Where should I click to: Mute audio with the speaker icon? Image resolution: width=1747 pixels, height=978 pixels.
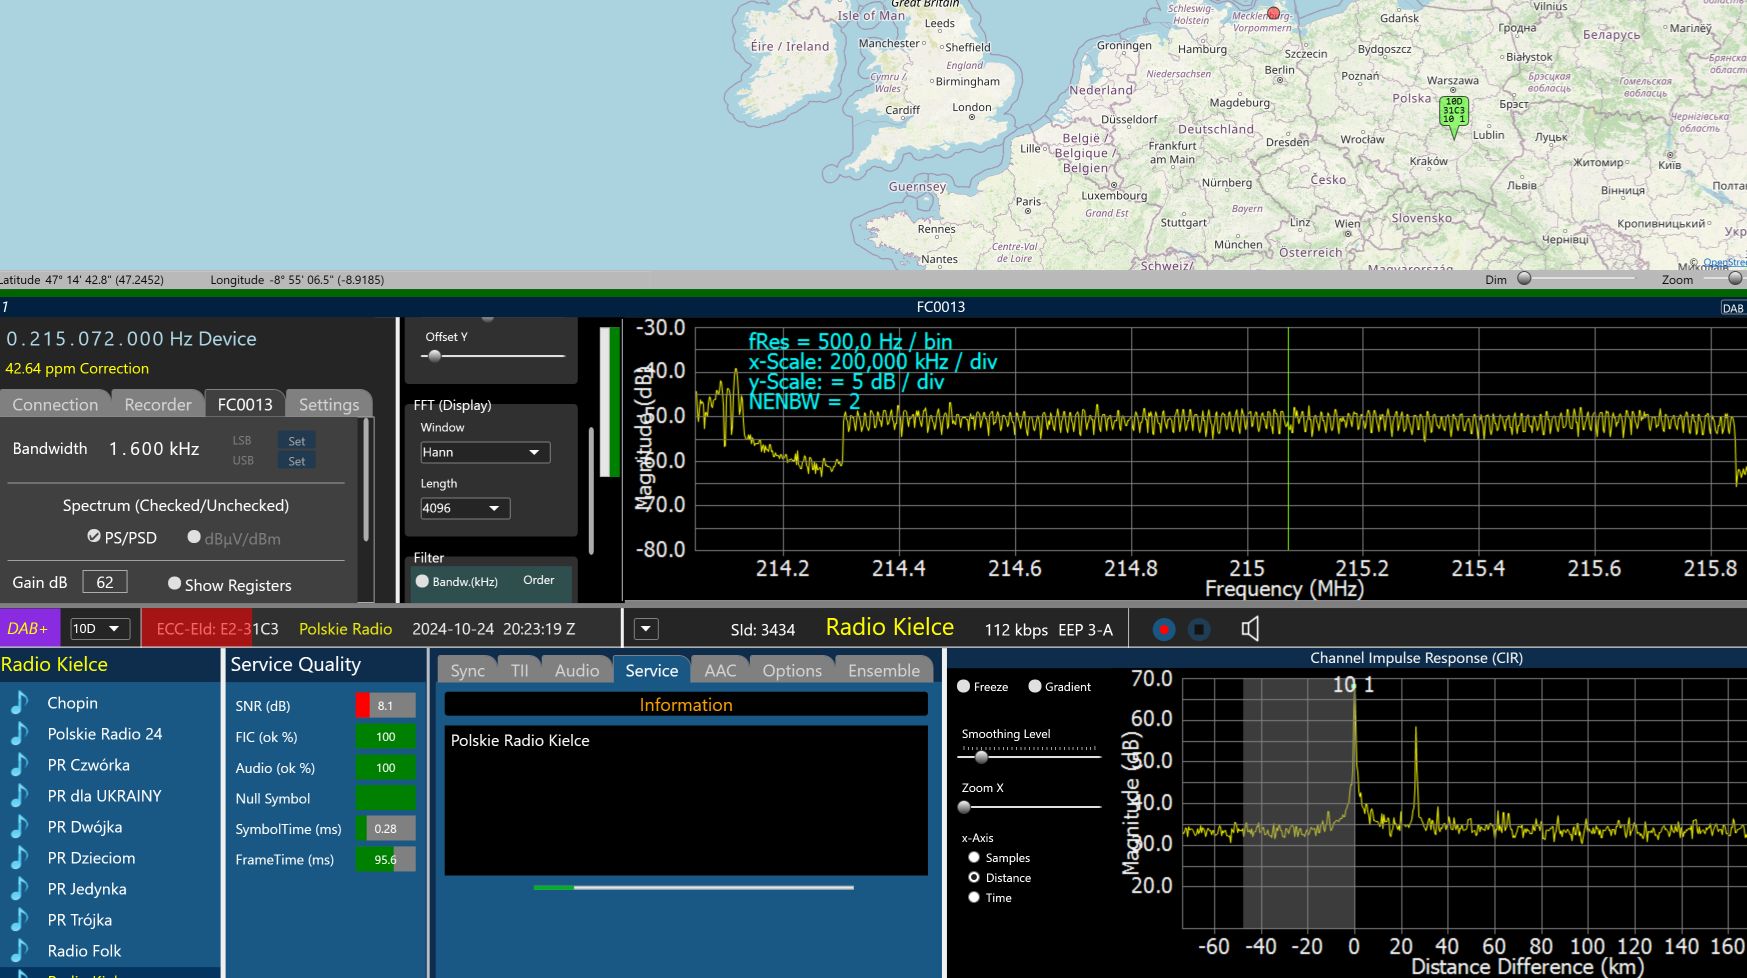click(1250, 629)
